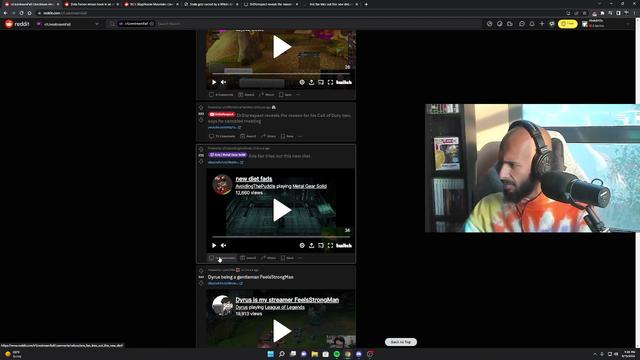Click the red DrDisrespect flair tag
The image size is (640, 360).
coord(222,115)
